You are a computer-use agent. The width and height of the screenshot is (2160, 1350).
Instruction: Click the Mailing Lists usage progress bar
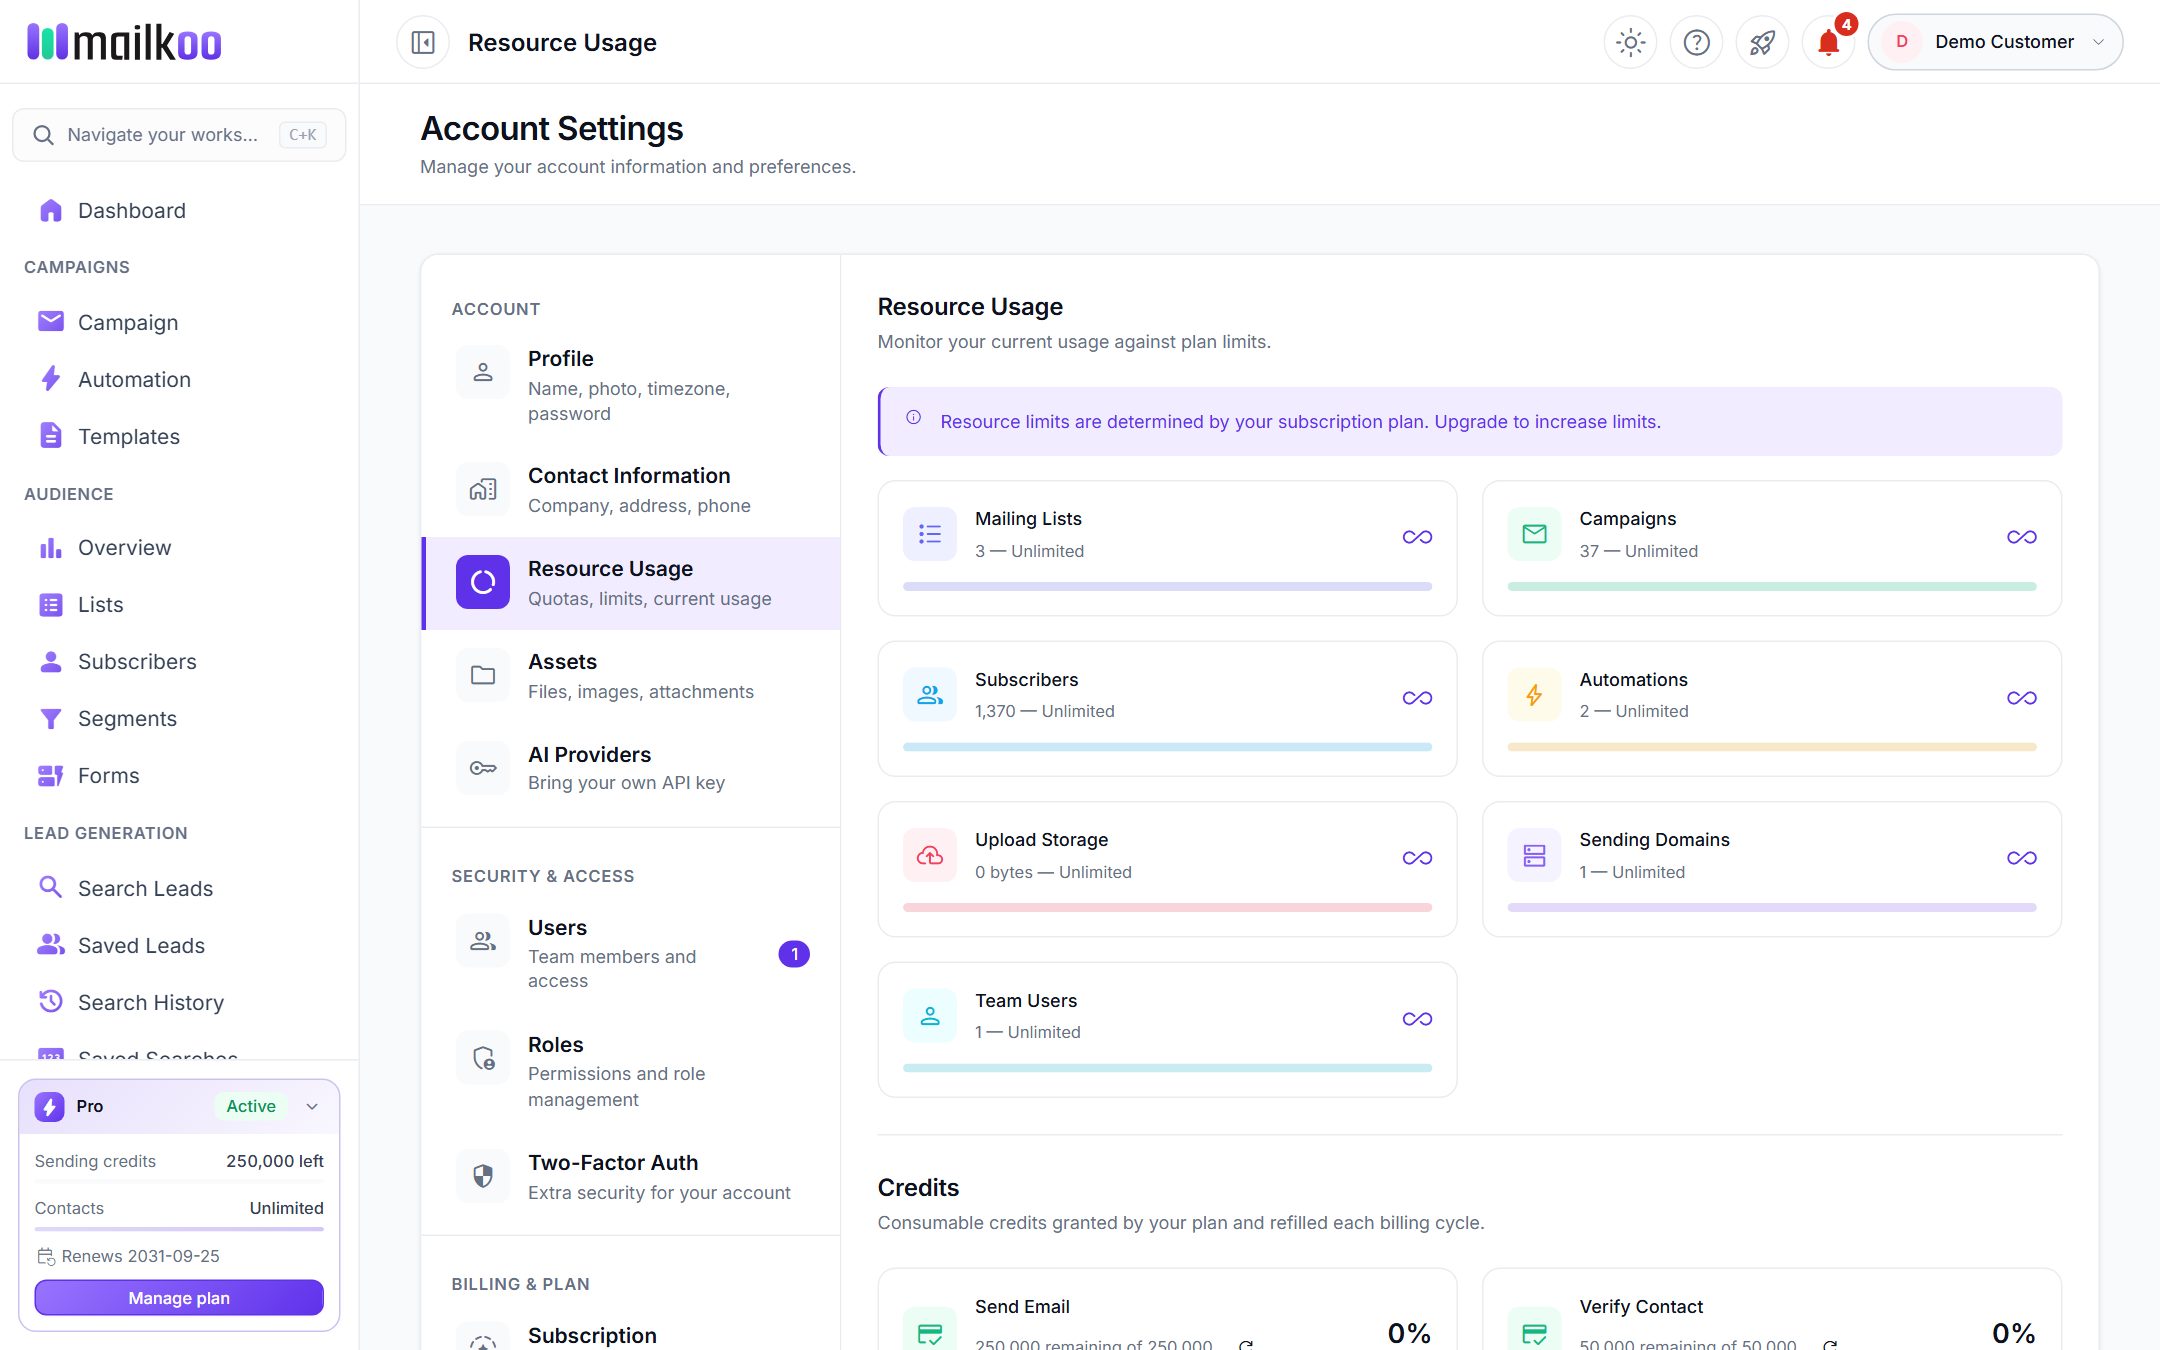pyautogui.click(x=1167, y=587)
